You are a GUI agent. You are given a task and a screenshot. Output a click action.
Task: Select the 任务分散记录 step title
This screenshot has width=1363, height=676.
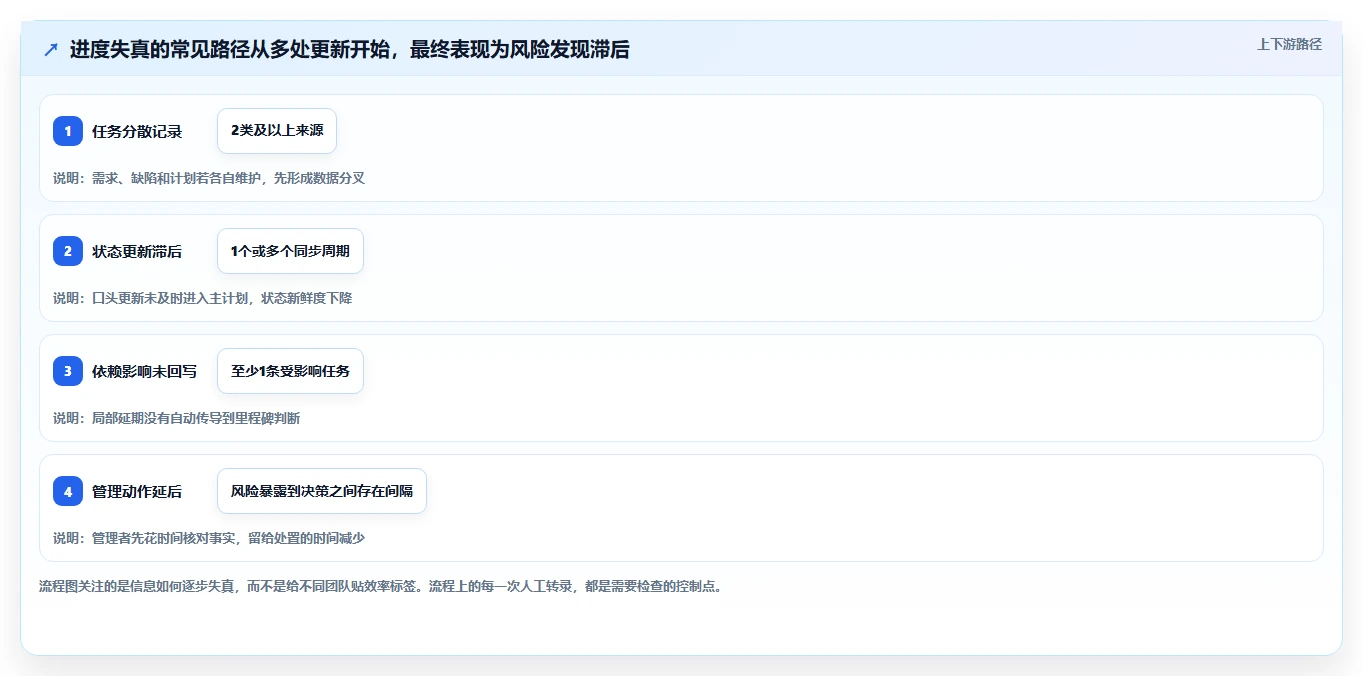[x=137, y=131]
